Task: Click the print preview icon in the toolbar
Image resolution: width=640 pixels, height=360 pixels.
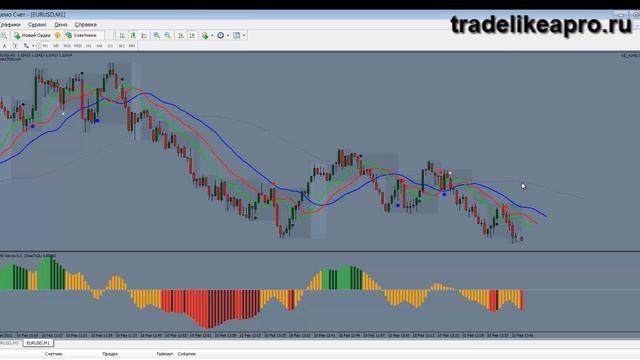Action: pyautogui.click(x=4, y=36)
